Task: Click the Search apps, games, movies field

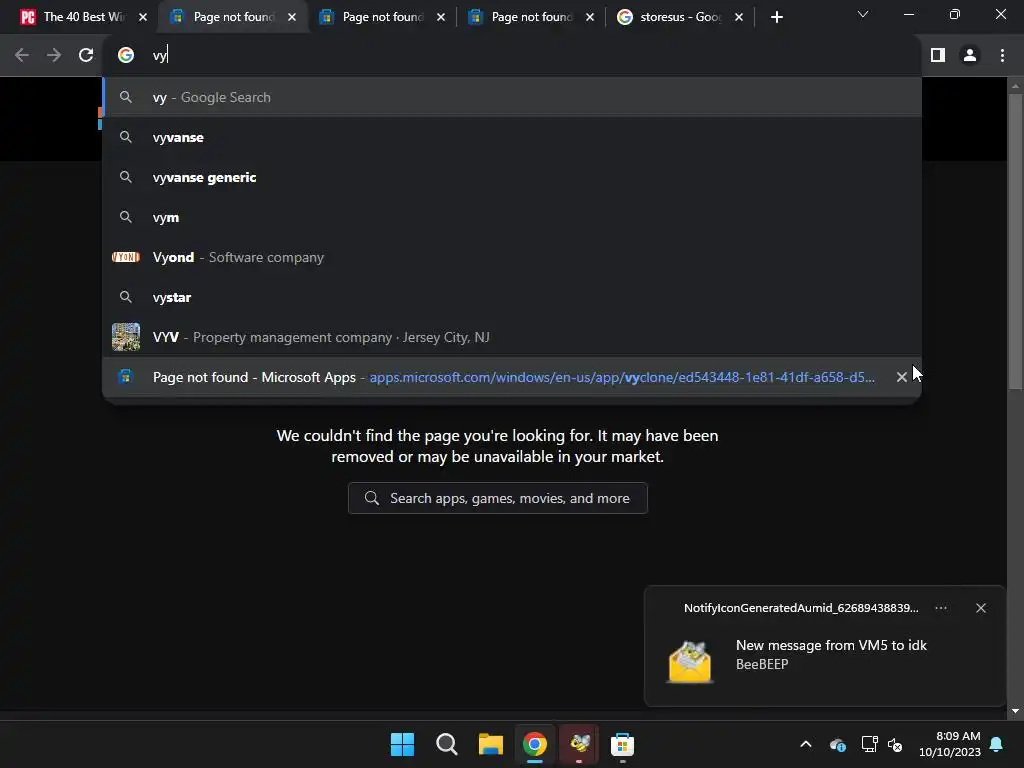Action: [498, 498]
